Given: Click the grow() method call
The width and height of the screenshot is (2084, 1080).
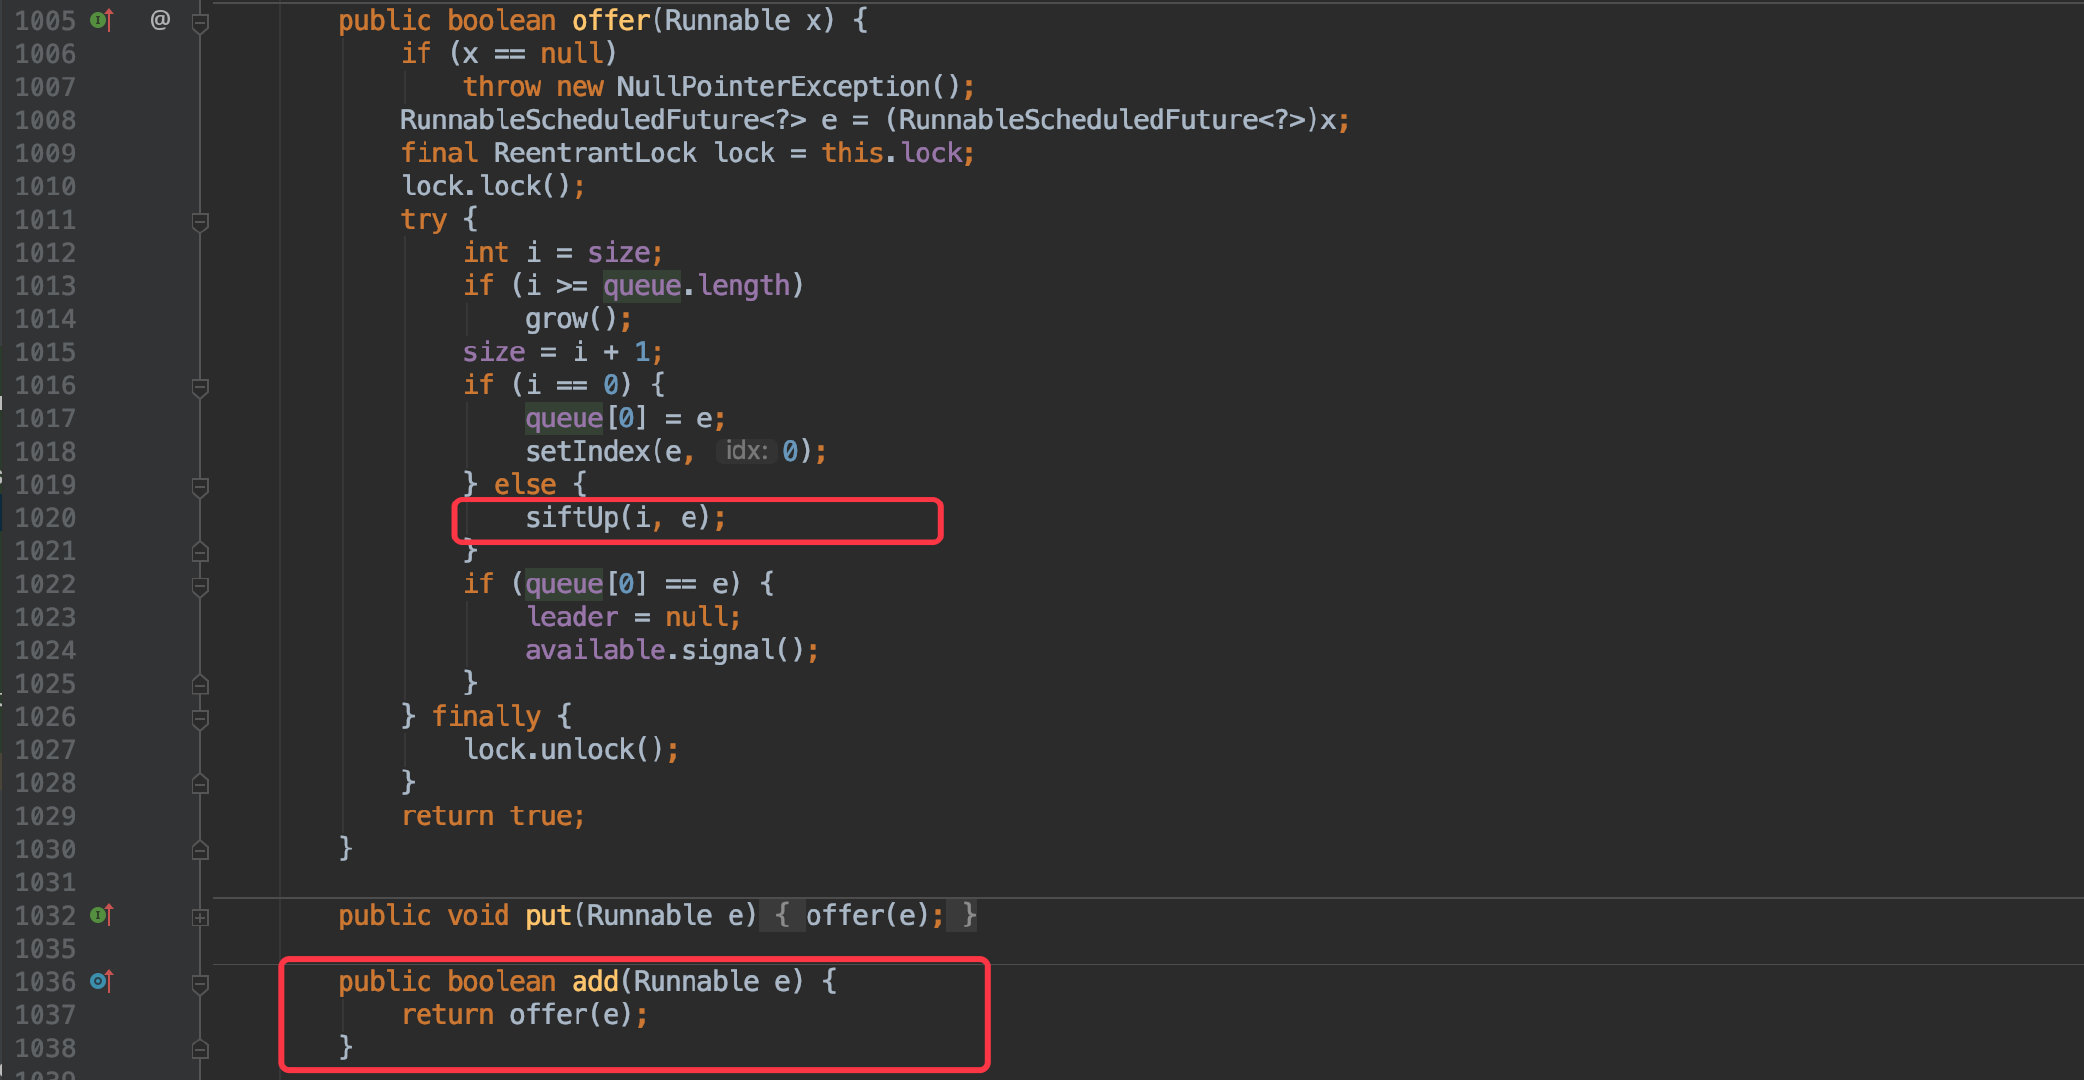Looking at the screenshot, I should pyautogui.click(x=570, y=319).
